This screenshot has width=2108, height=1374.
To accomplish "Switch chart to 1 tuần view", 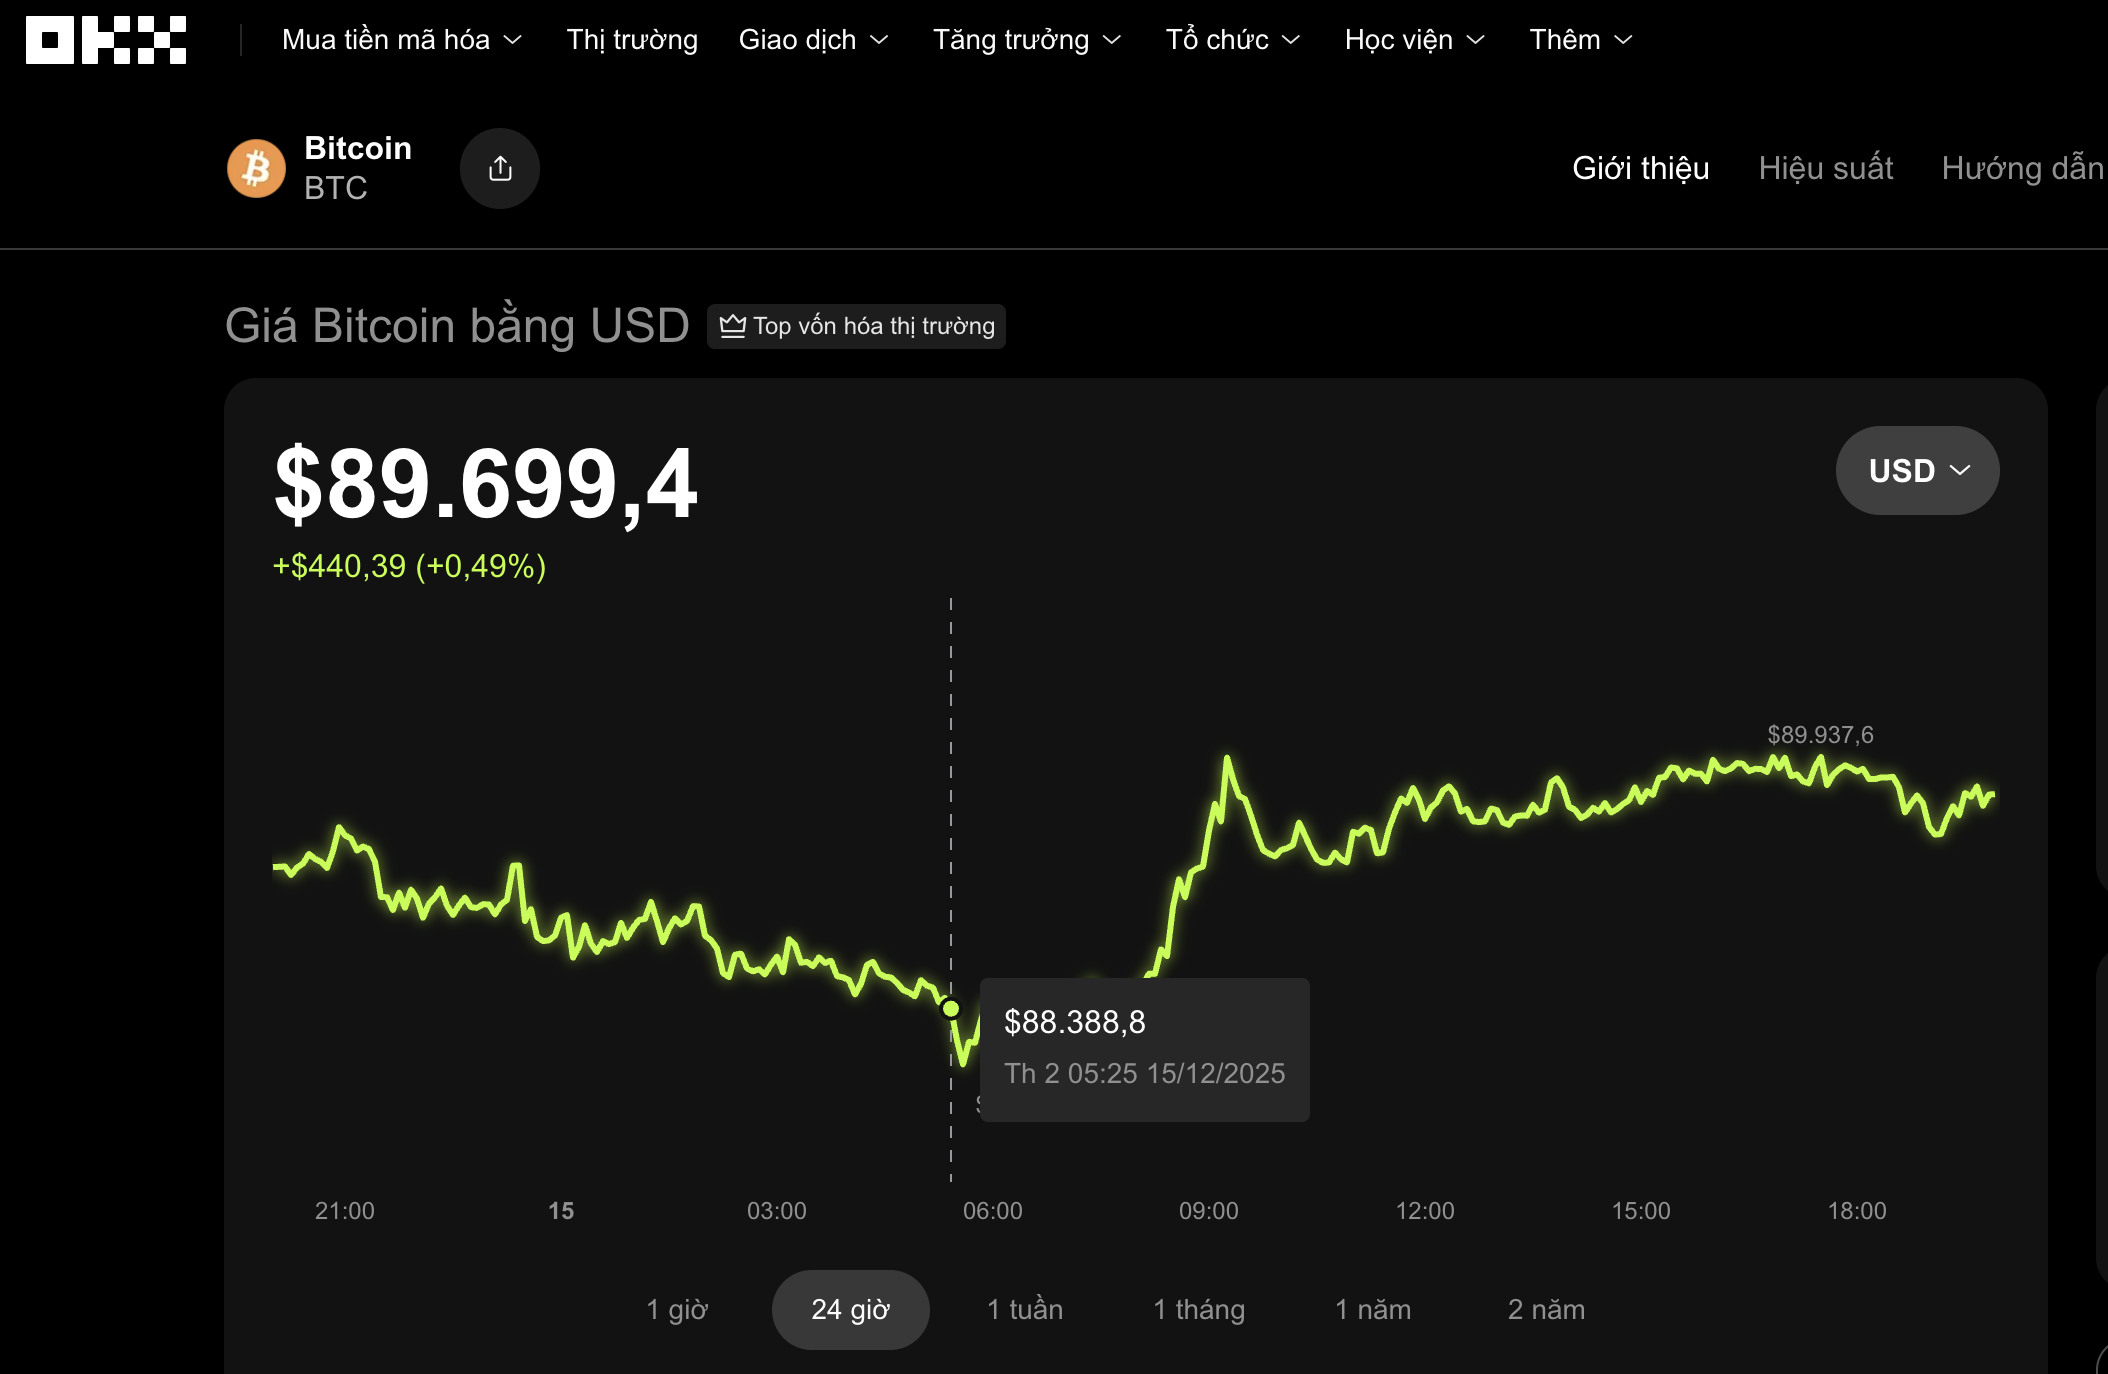I will [x=1025, y=1309].
